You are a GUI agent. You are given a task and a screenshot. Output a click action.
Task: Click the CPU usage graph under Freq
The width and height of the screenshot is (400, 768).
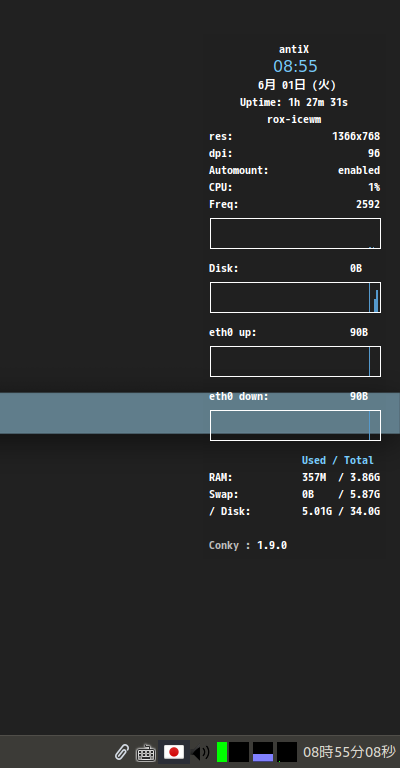pos(295,234)
